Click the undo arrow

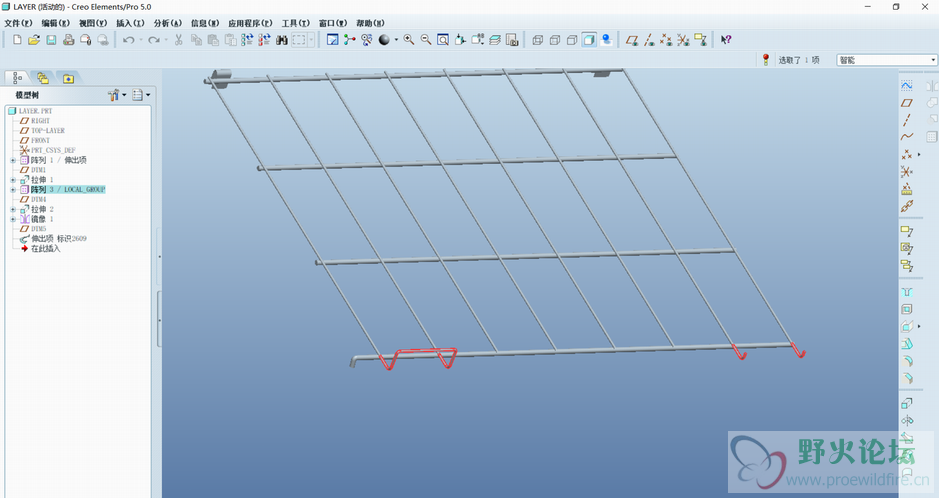click(128, 40)
